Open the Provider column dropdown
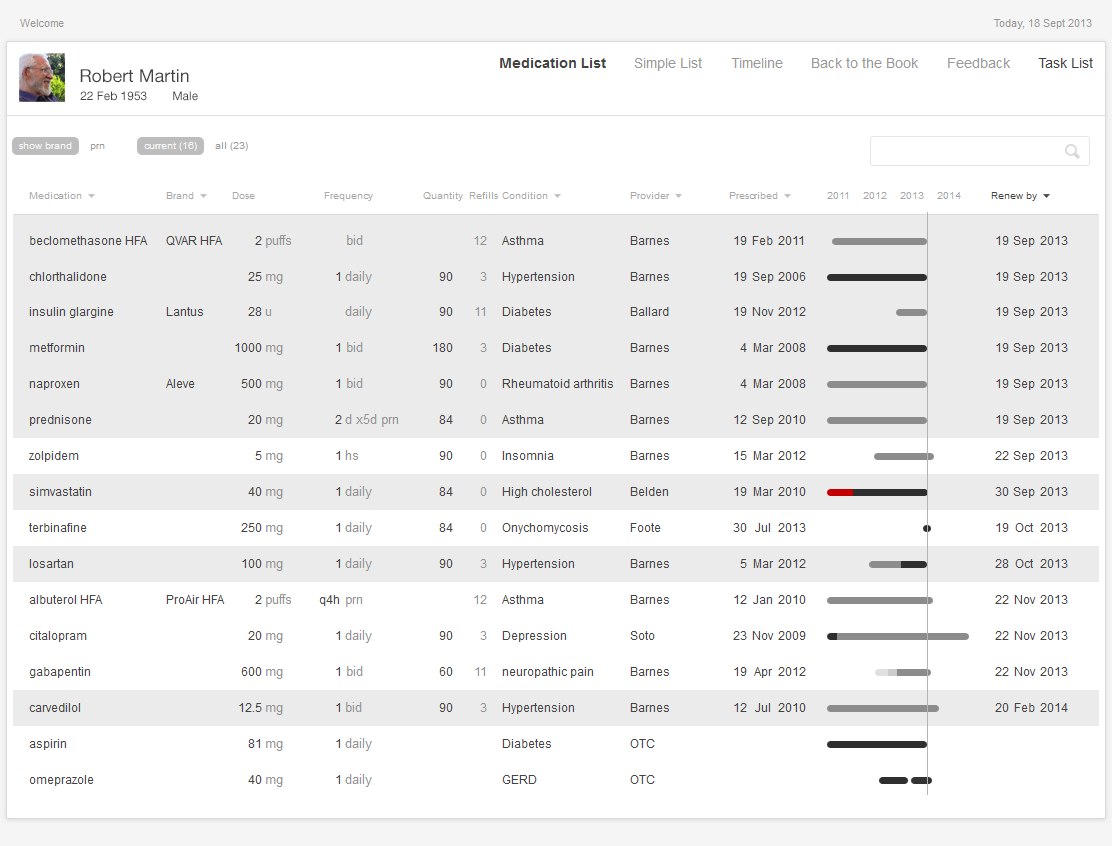Image resolution: width=1112 pixels, height=846 pixels. pos(678,196)
